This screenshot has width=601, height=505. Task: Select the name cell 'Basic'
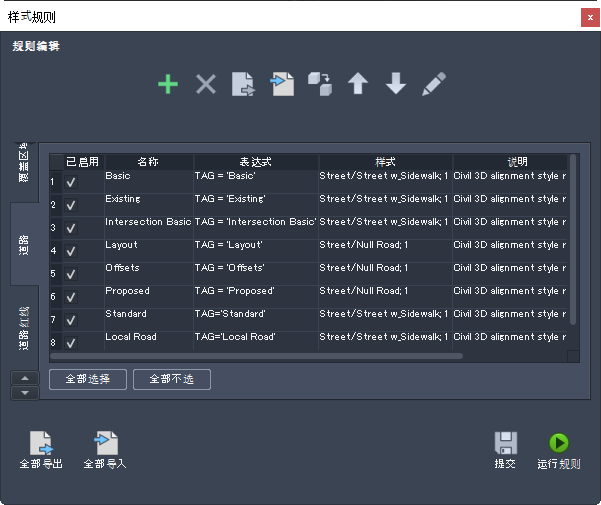pyautogui.click(x=149, y=182)
